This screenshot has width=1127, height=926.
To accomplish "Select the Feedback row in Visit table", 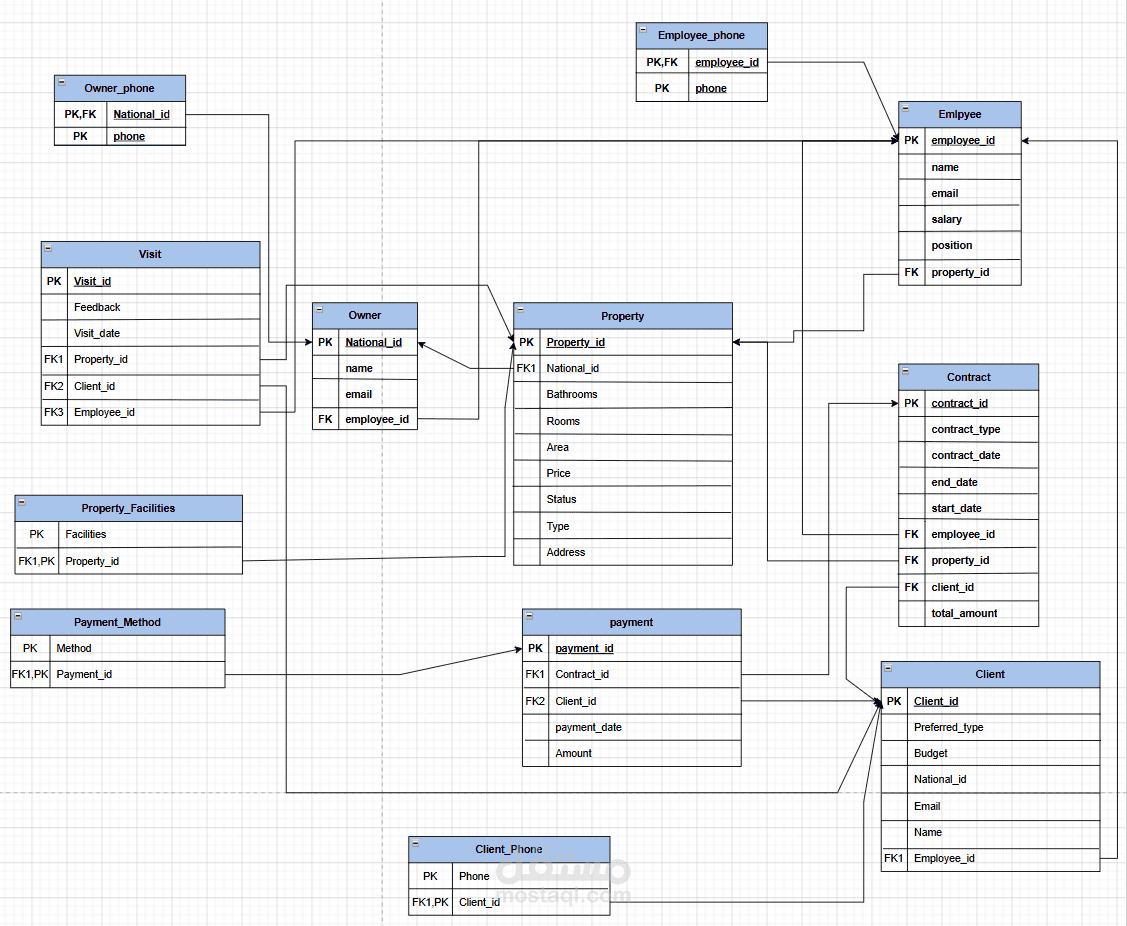I will click(x=151, y=307).
